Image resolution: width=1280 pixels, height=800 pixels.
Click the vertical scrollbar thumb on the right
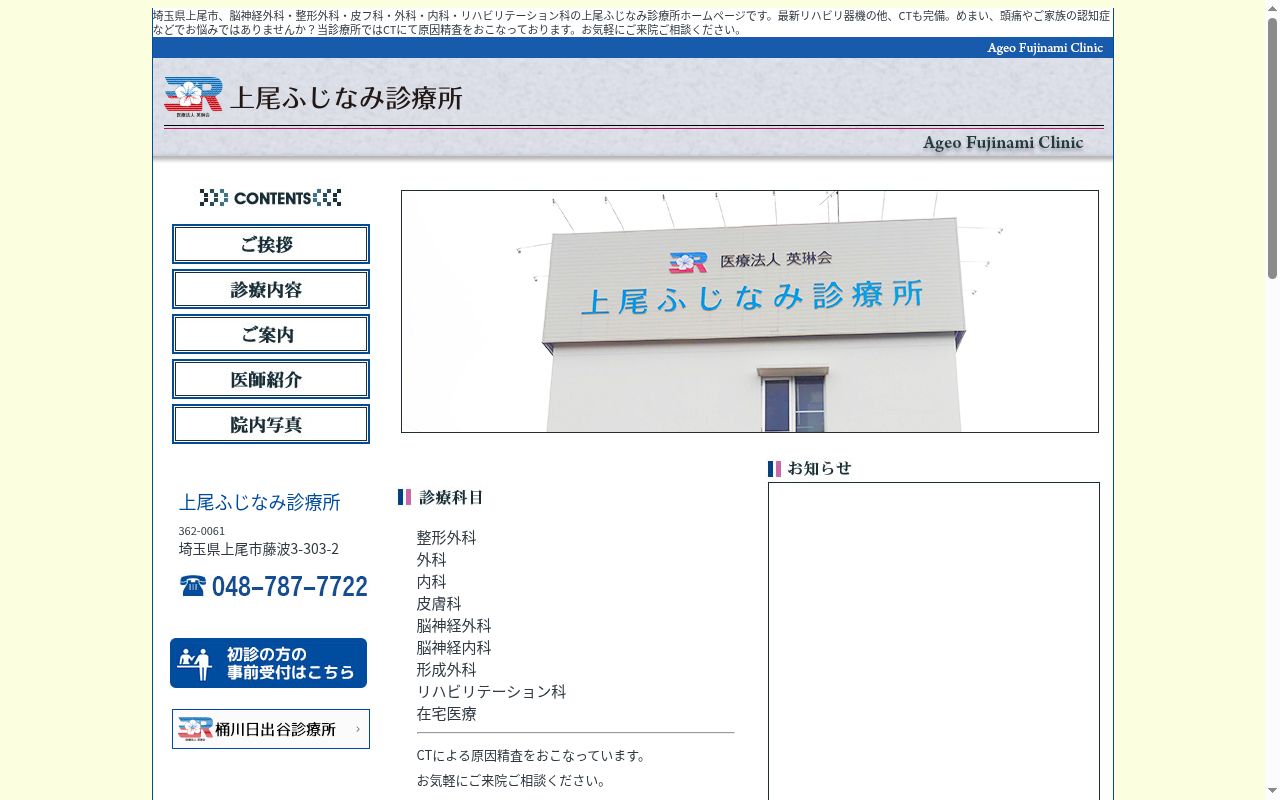click(x=1273, y=148)
